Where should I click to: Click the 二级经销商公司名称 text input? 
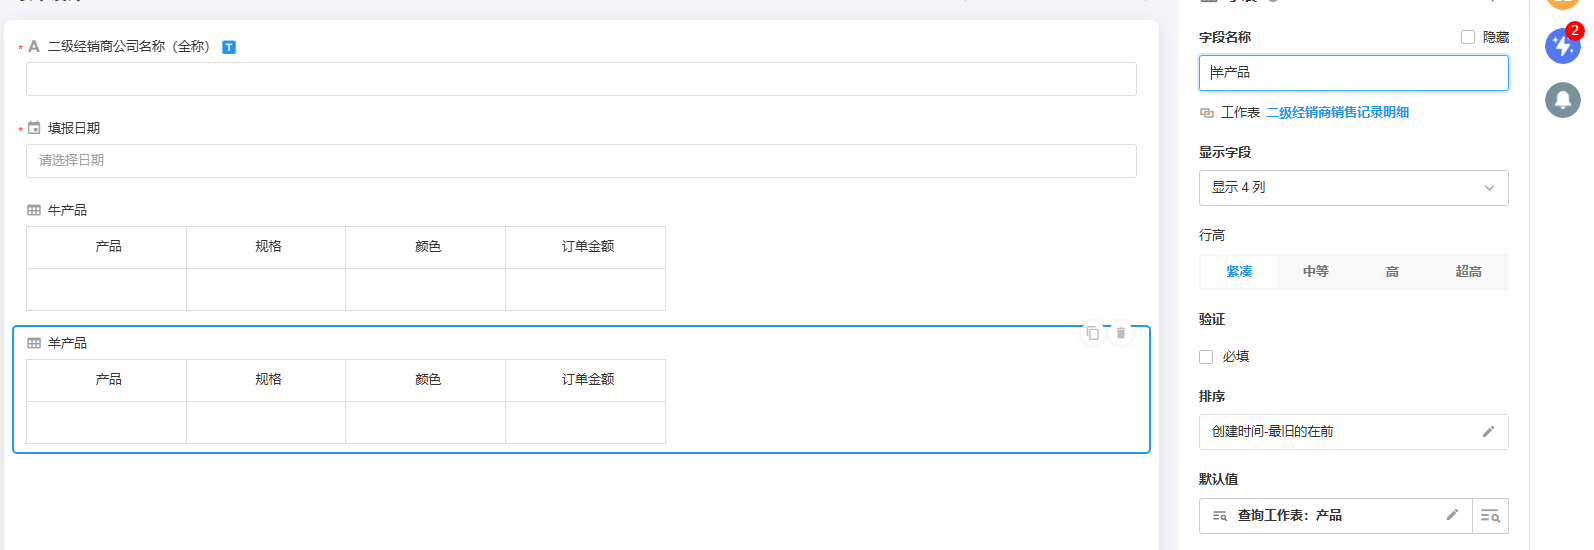click(x=581, y=79)
